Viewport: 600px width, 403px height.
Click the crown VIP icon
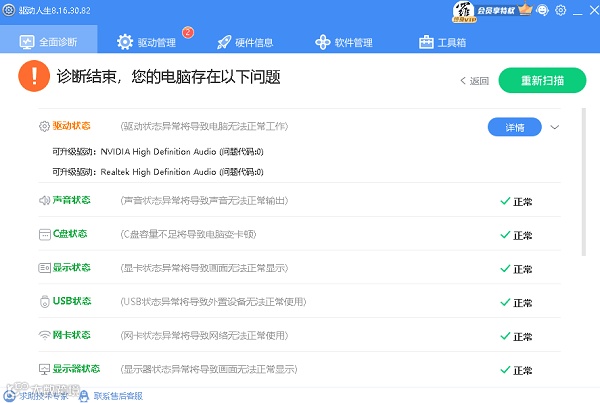click(525, 10)
